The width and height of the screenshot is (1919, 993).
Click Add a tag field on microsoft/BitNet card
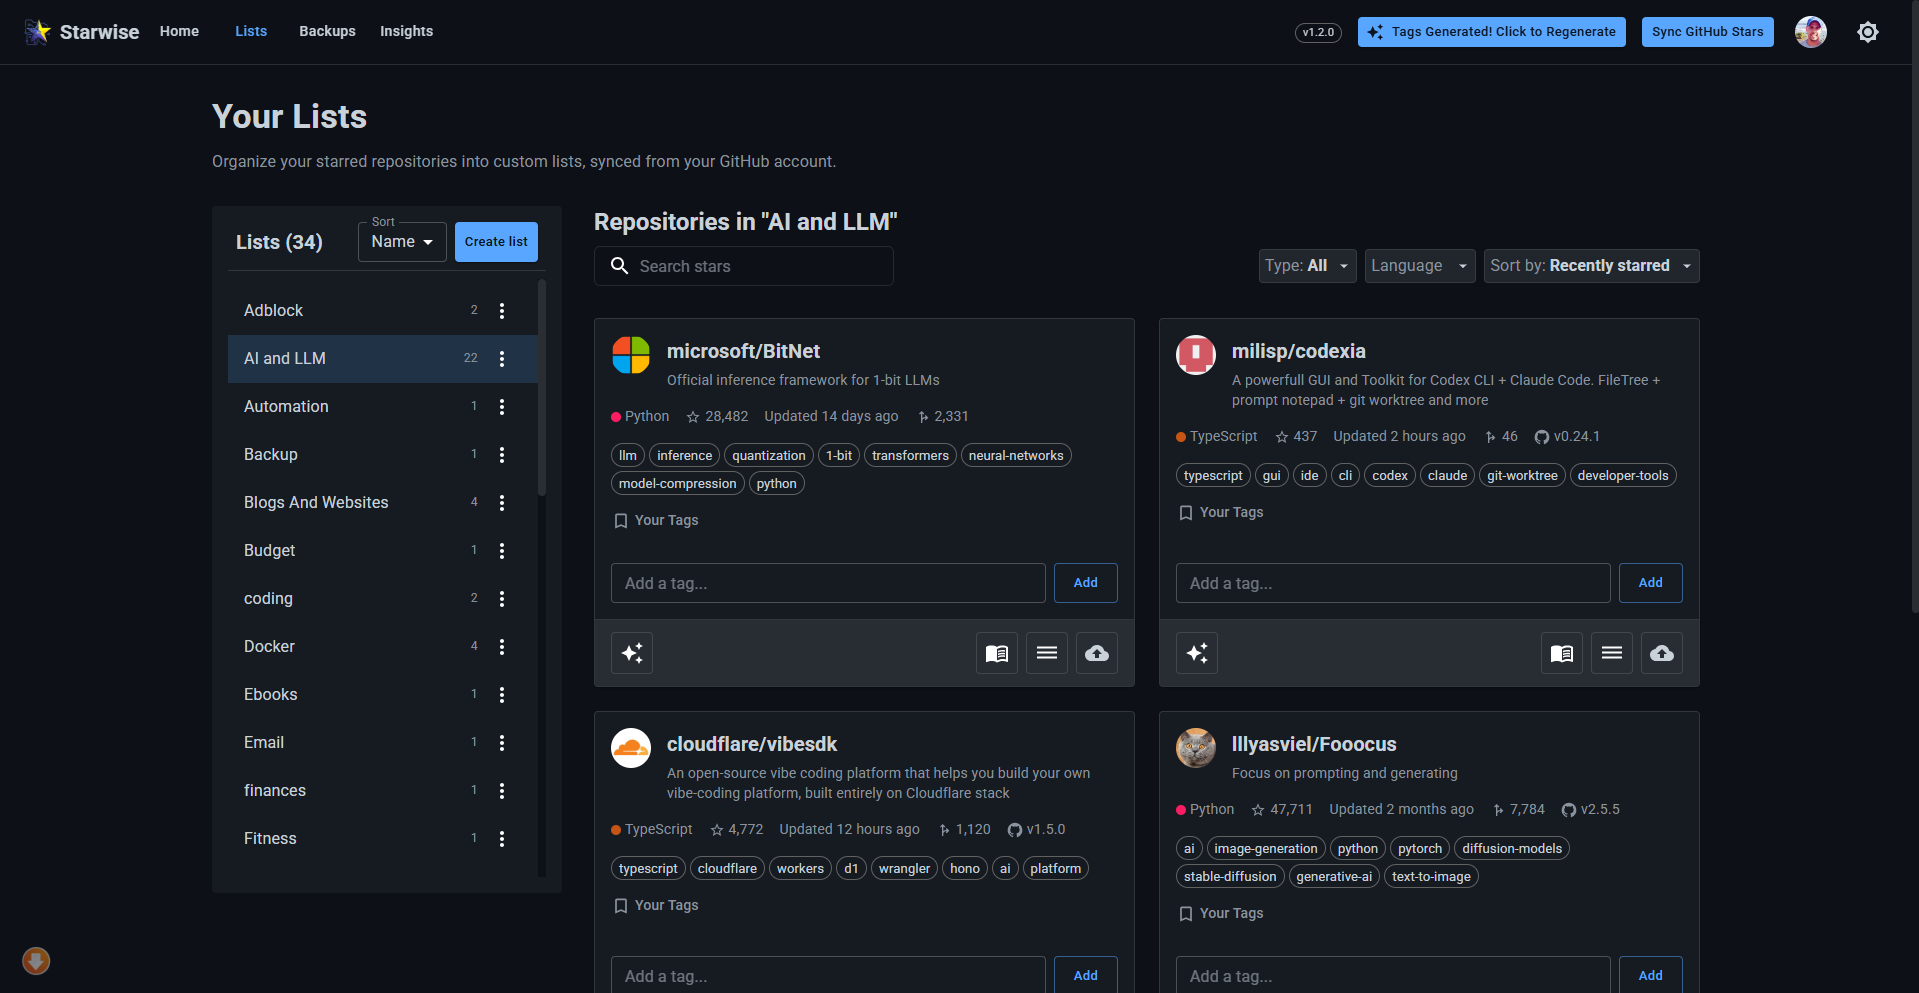point(828,583)
